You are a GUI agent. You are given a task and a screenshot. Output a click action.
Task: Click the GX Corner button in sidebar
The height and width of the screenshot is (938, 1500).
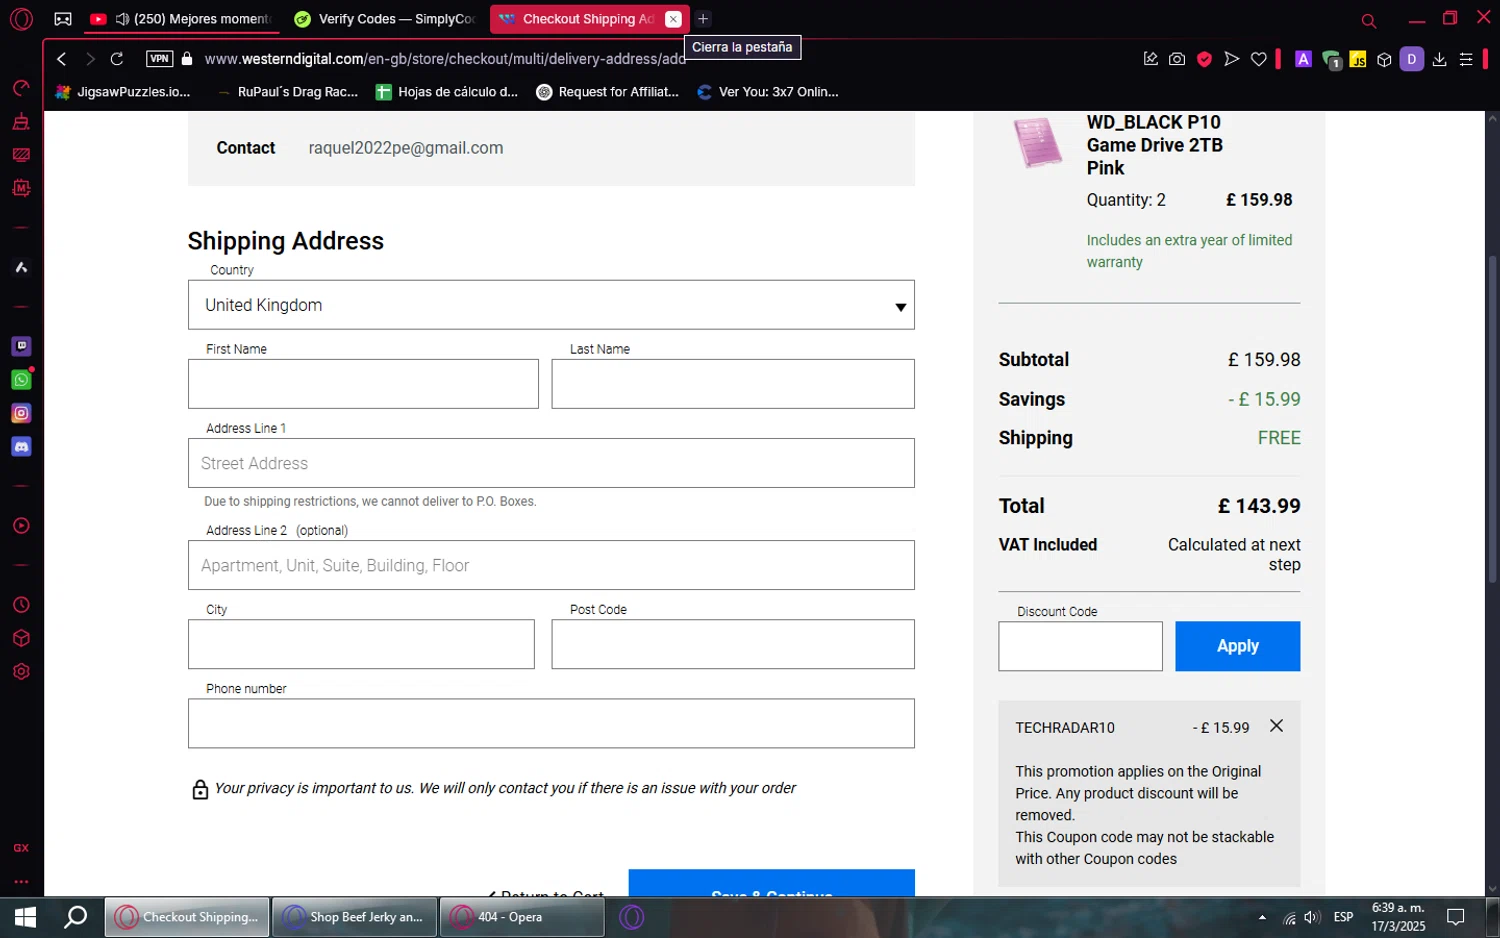point(21,848)
